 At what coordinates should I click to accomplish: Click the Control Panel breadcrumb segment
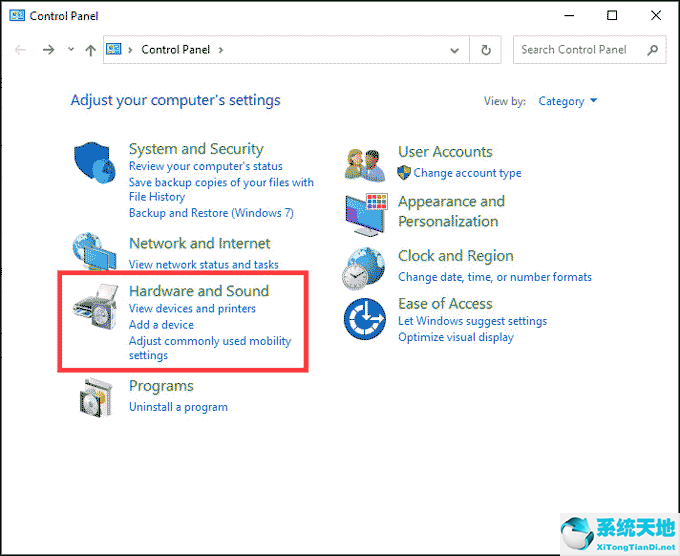click(x=176, y=49)
